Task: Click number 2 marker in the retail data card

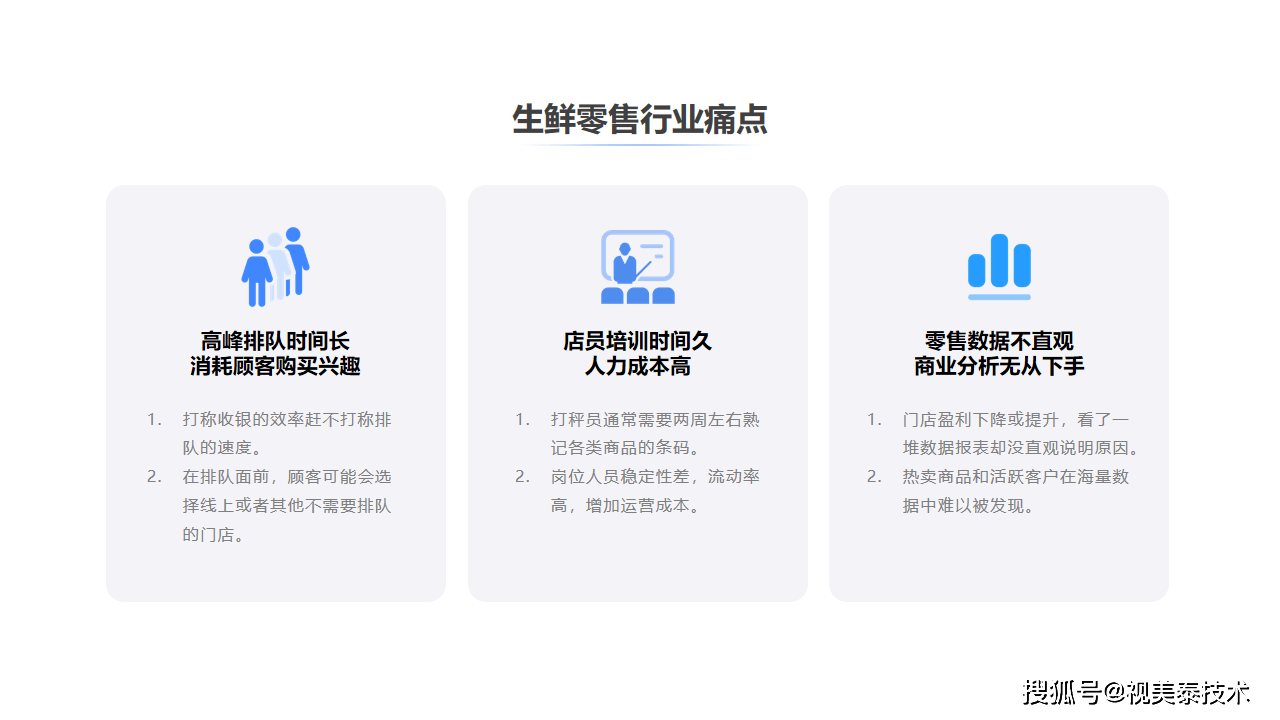Action: 874,477
